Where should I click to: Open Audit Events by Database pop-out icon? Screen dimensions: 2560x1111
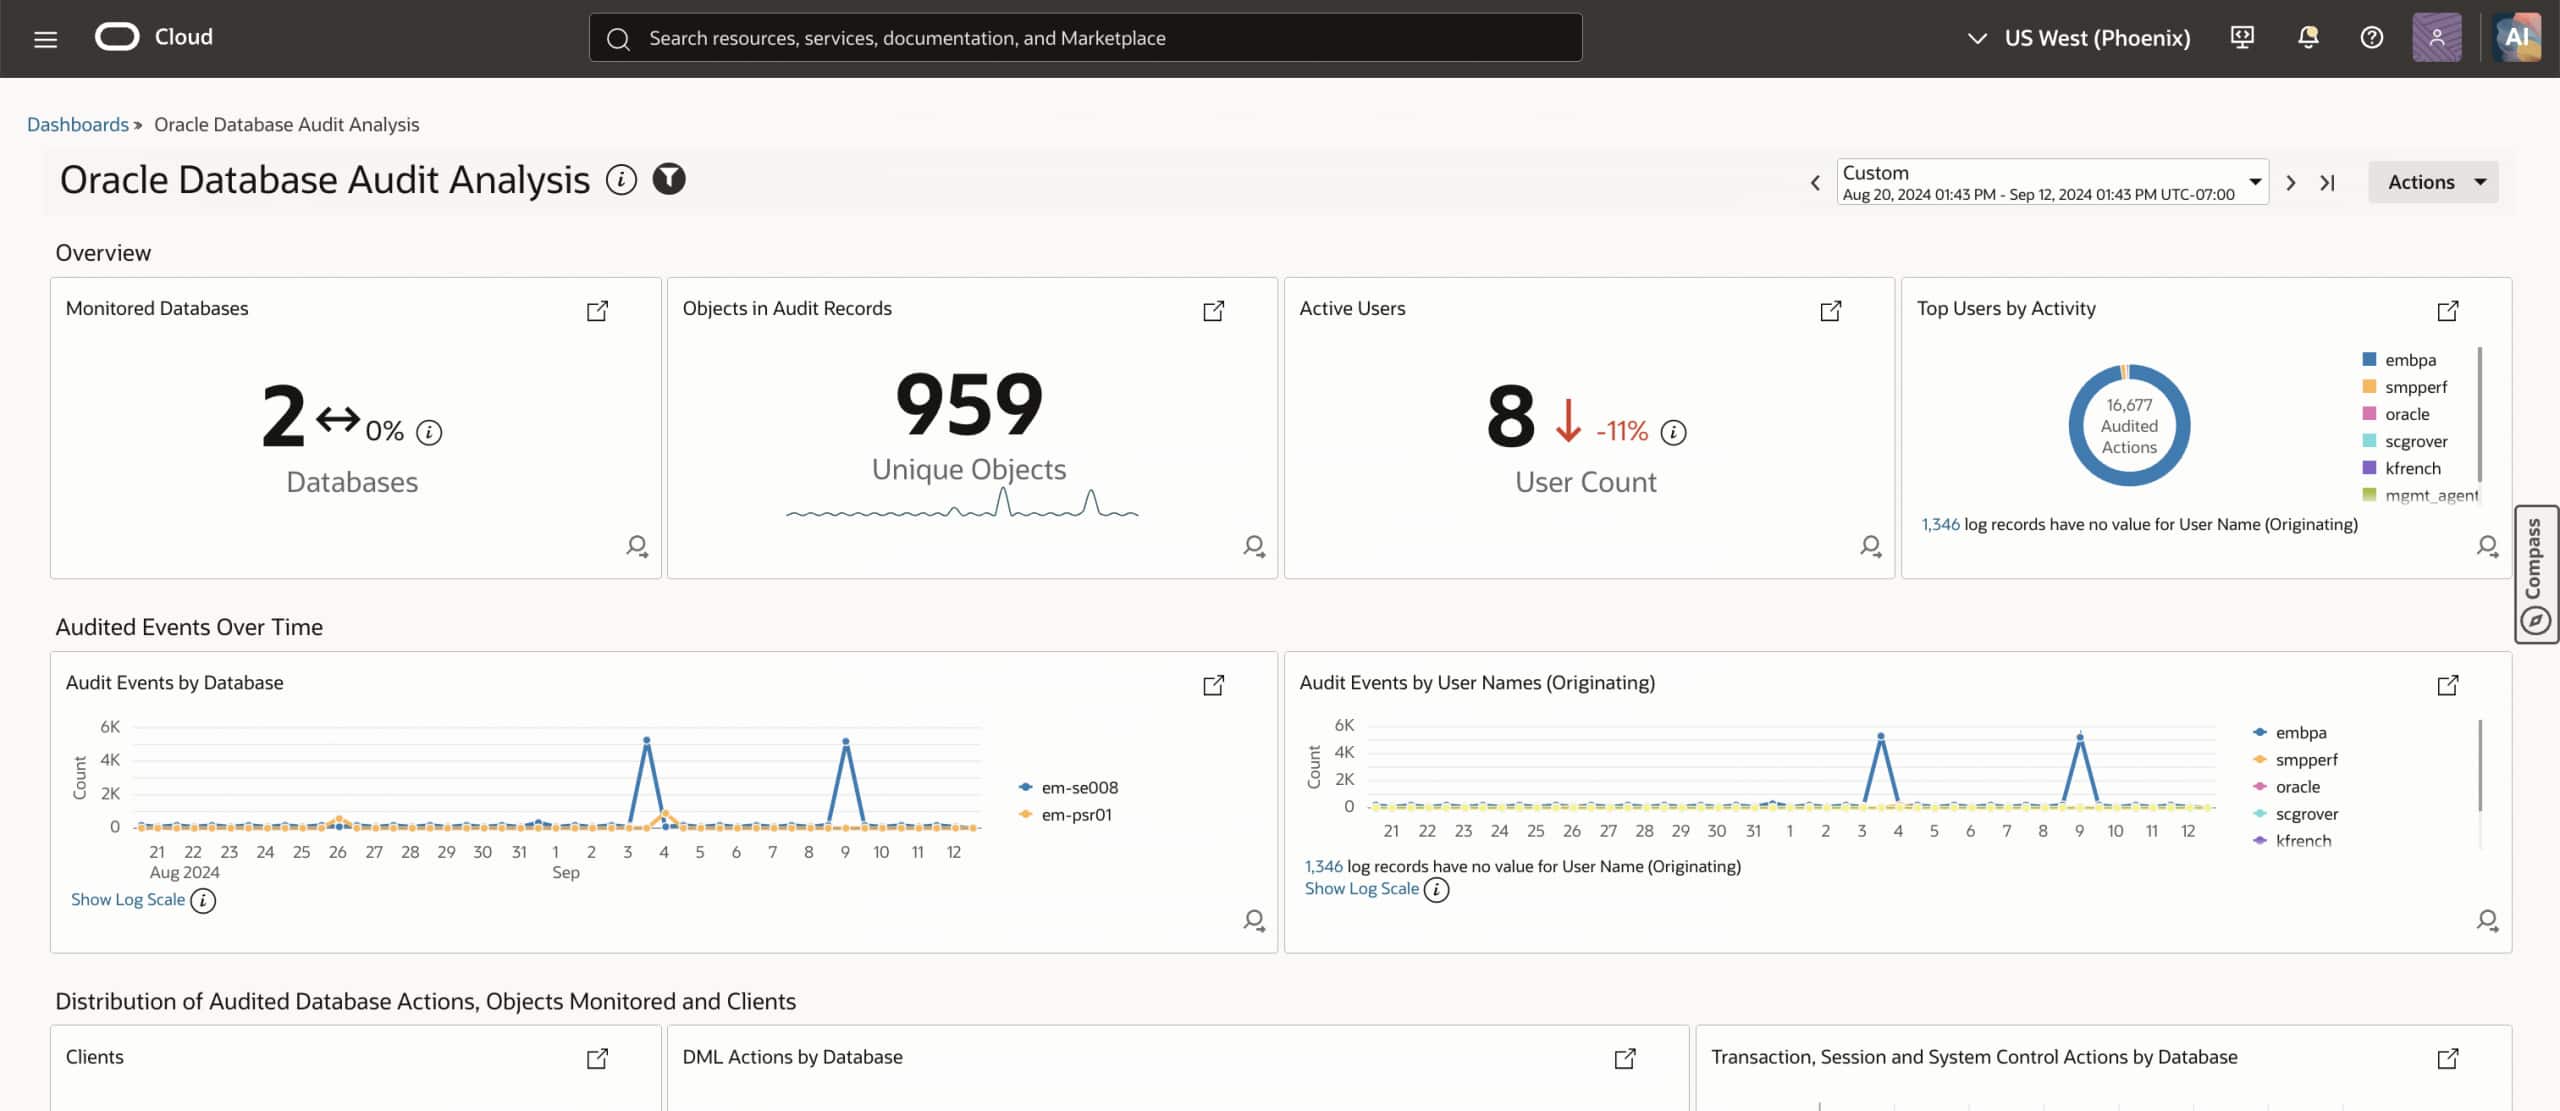[1213, 685]
